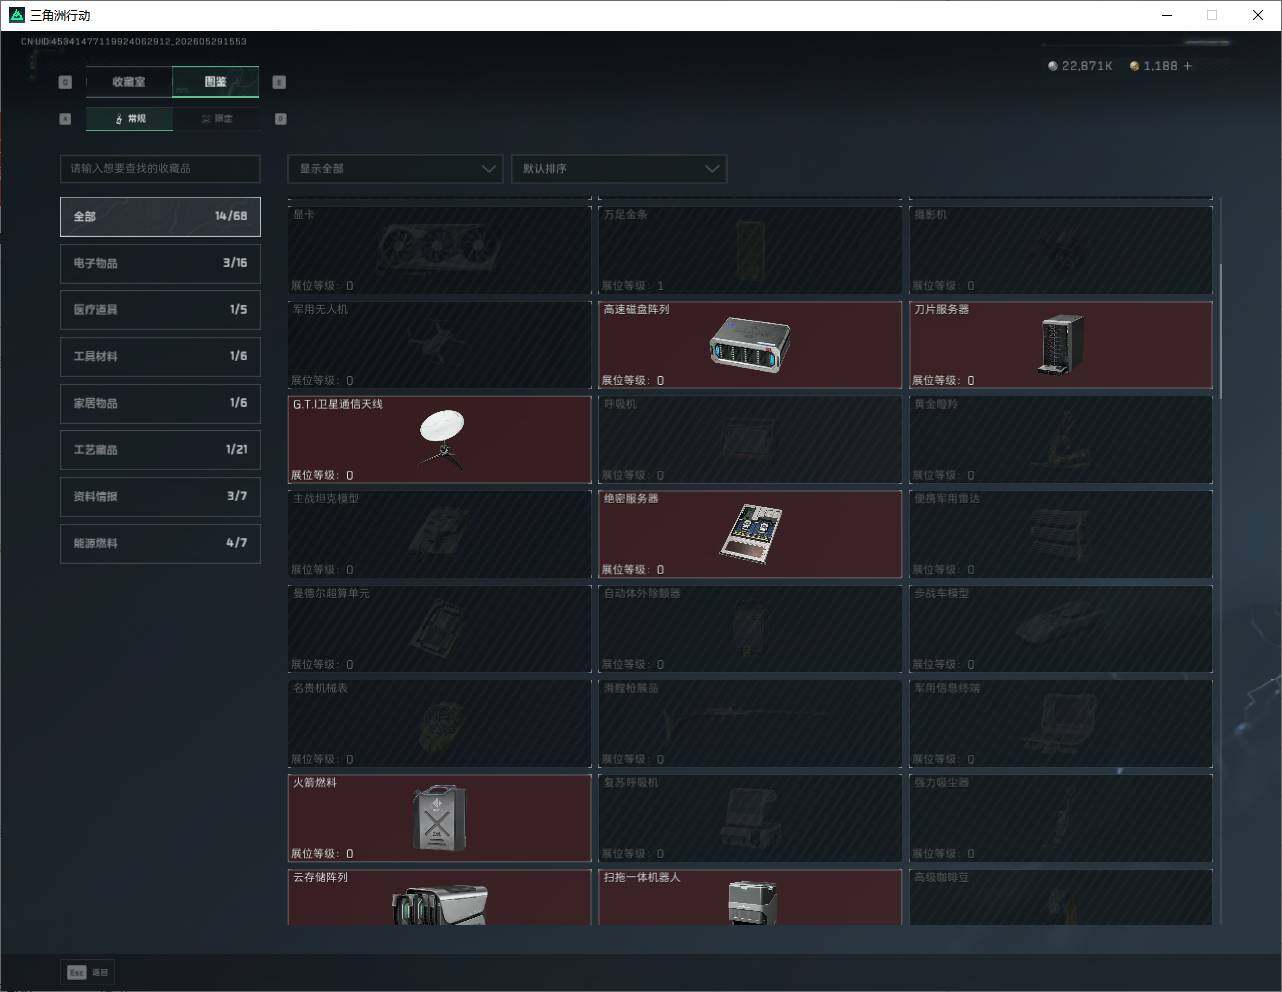Click the plus icon to add currency
Viewport: 1282px width, 992px height.
[1188, 66]
